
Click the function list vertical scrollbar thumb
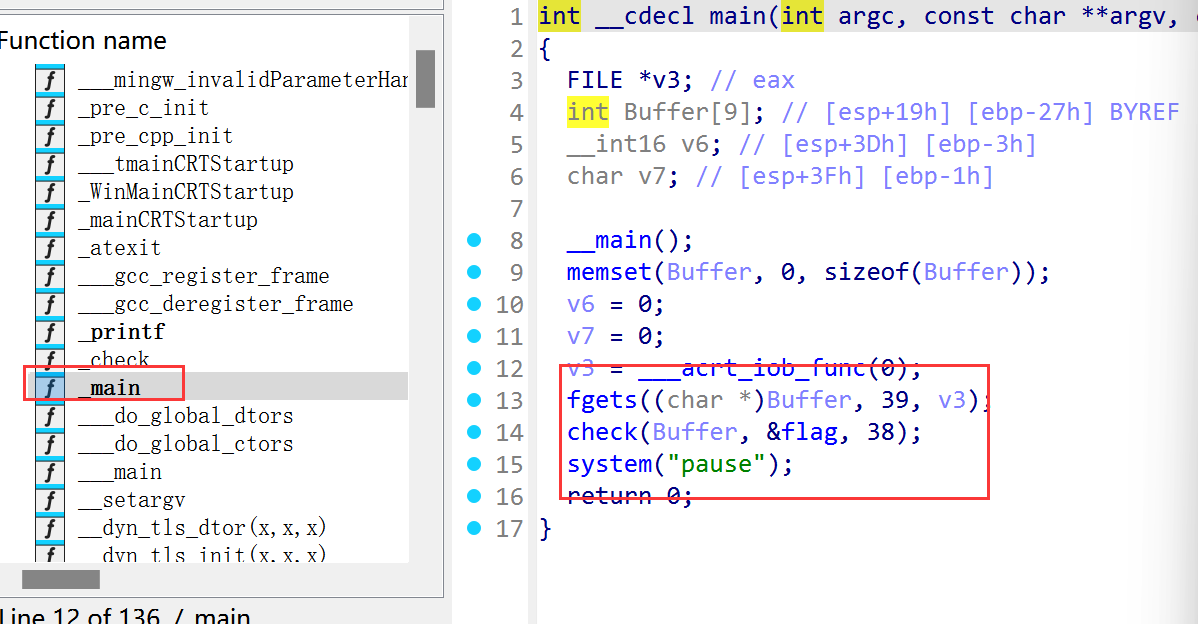point(425,78)
